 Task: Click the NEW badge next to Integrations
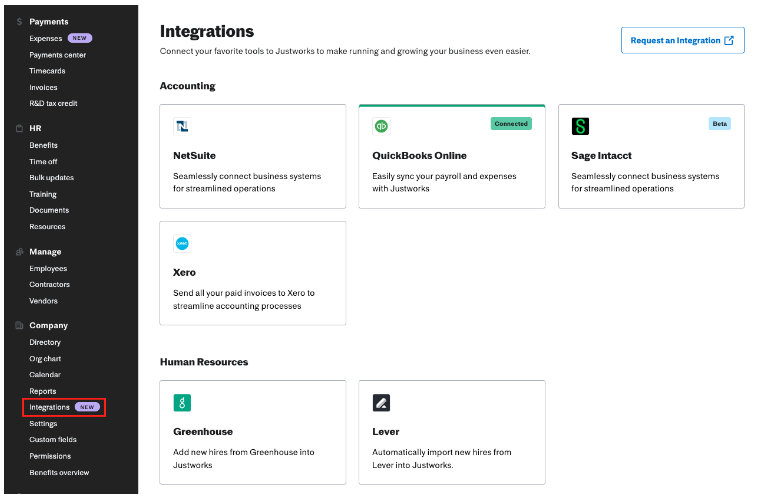pos(87,407)
